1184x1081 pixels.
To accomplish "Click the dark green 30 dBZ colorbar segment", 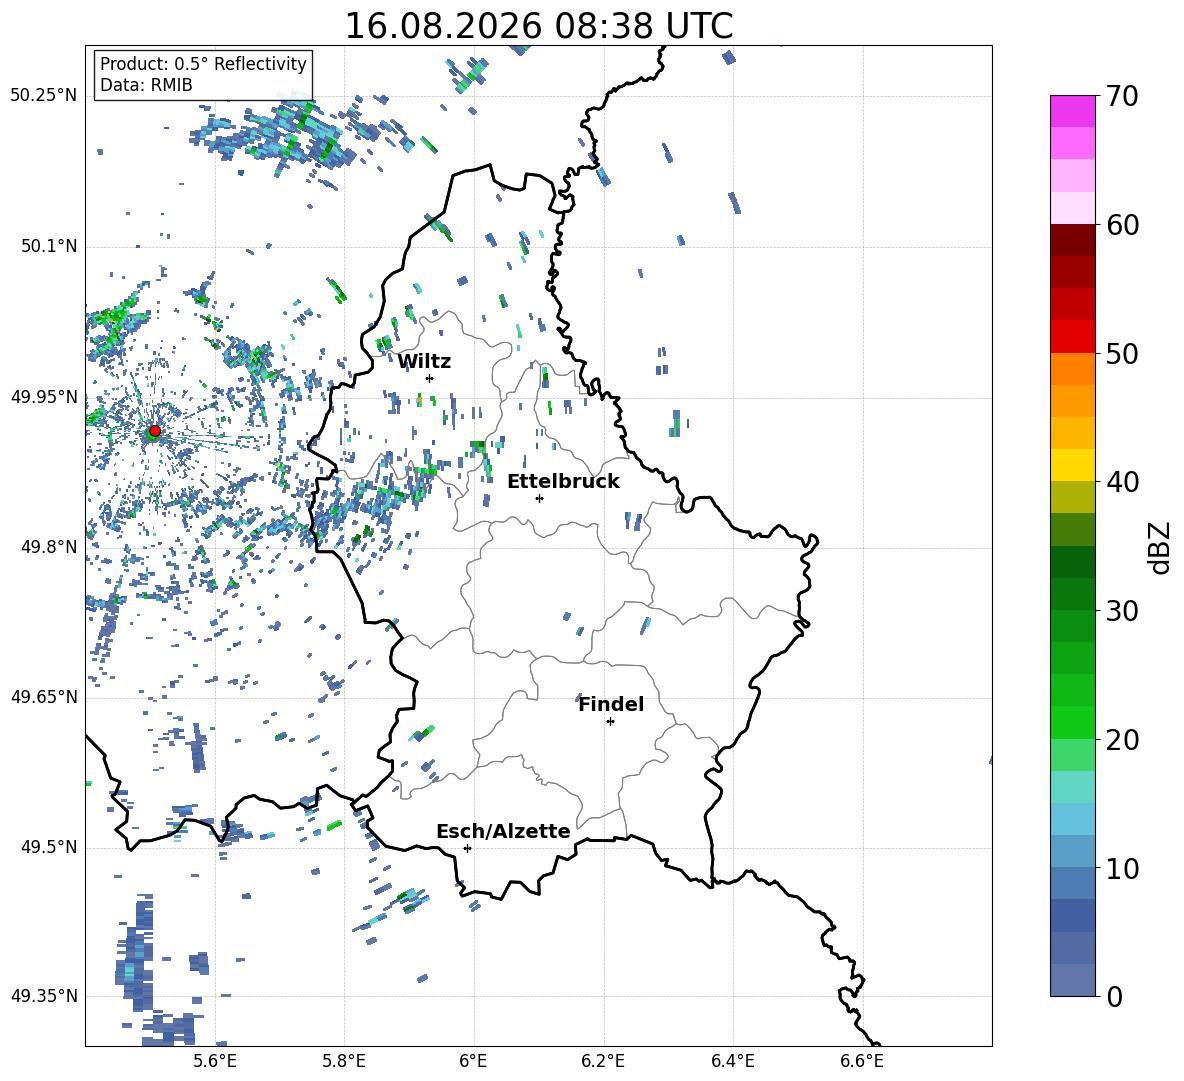I will (1072, 594).
